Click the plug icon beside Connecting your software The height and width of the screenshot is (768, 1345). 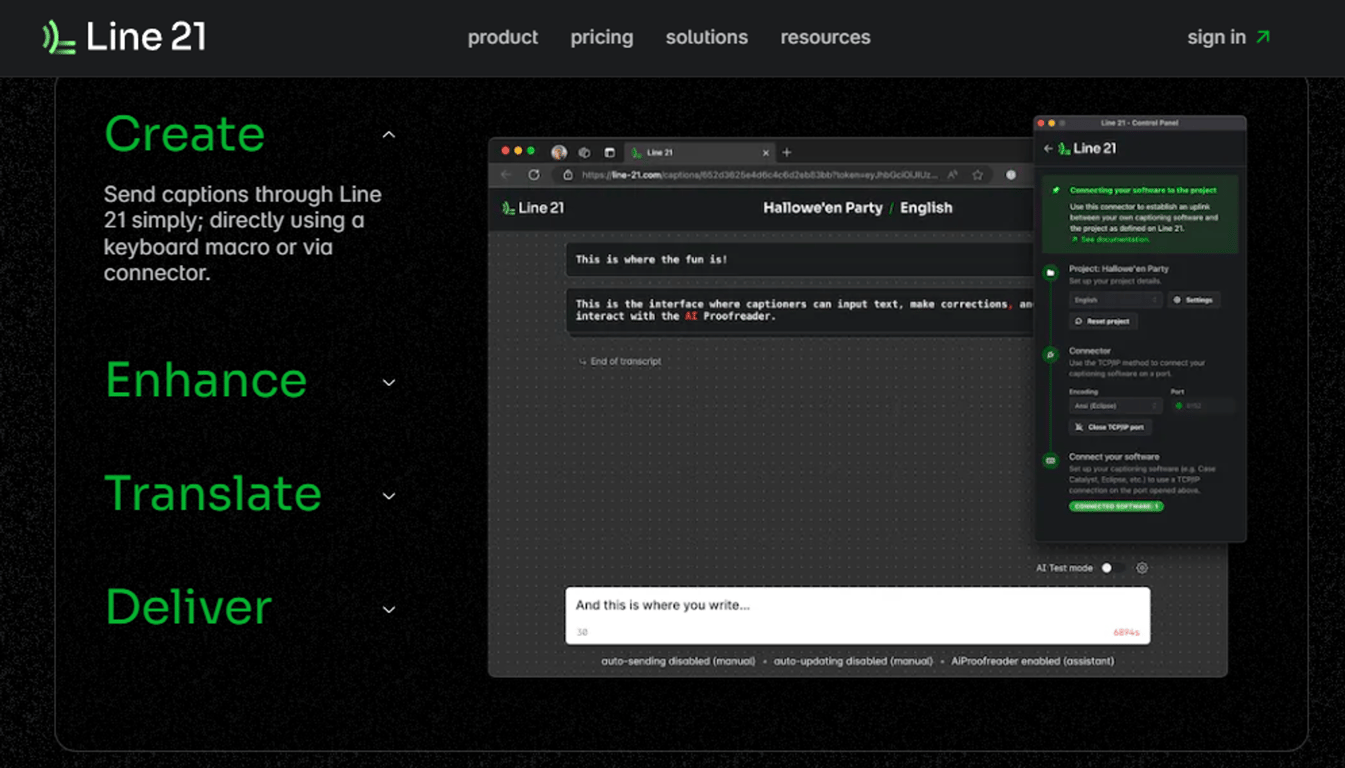coord(1056,190)
